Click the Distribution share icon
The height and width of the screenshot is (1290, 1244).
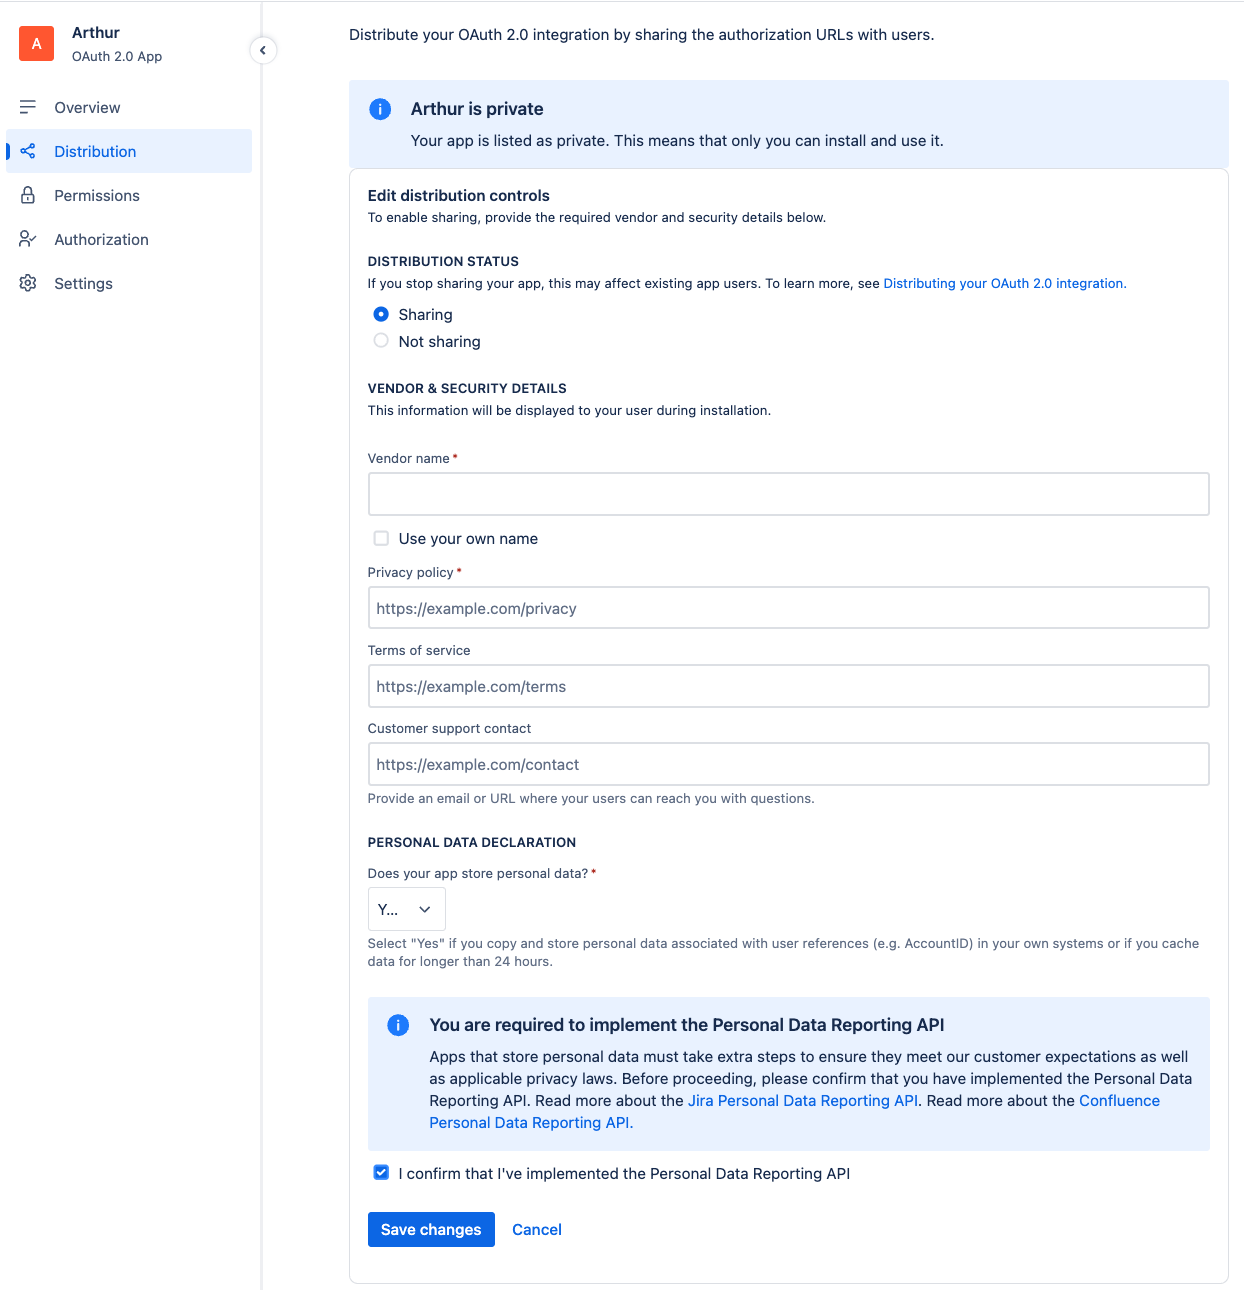28,151
